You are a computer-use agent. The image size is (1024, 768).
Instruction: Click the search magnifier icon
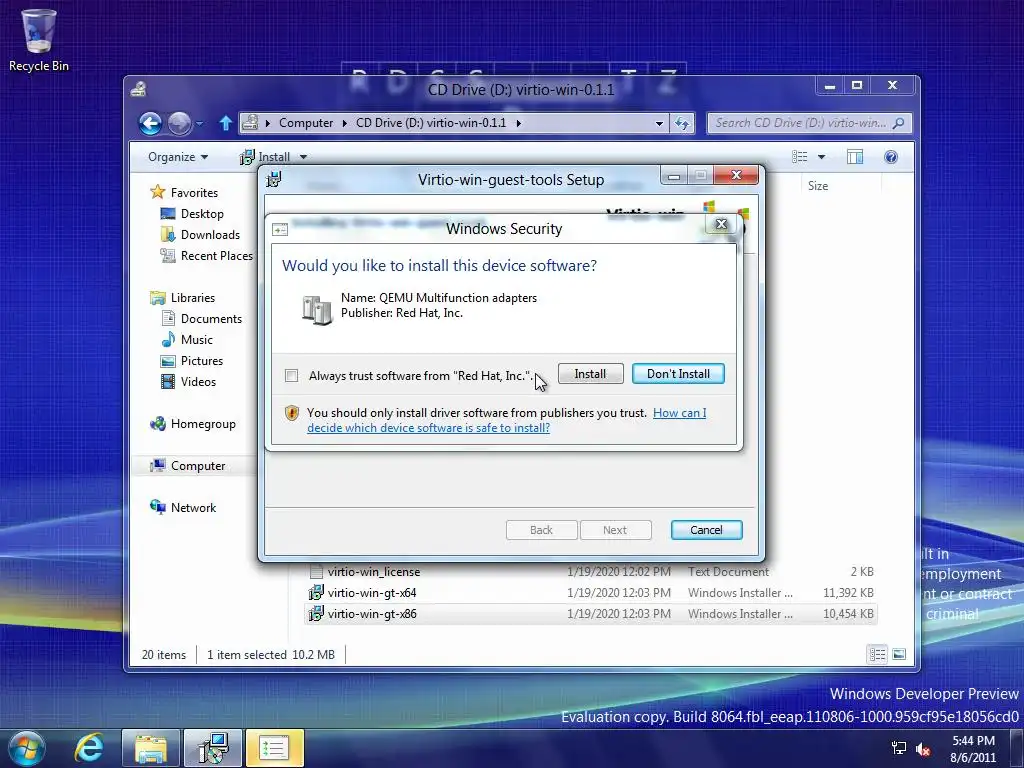pyautogui.click(x=899, y=123)
